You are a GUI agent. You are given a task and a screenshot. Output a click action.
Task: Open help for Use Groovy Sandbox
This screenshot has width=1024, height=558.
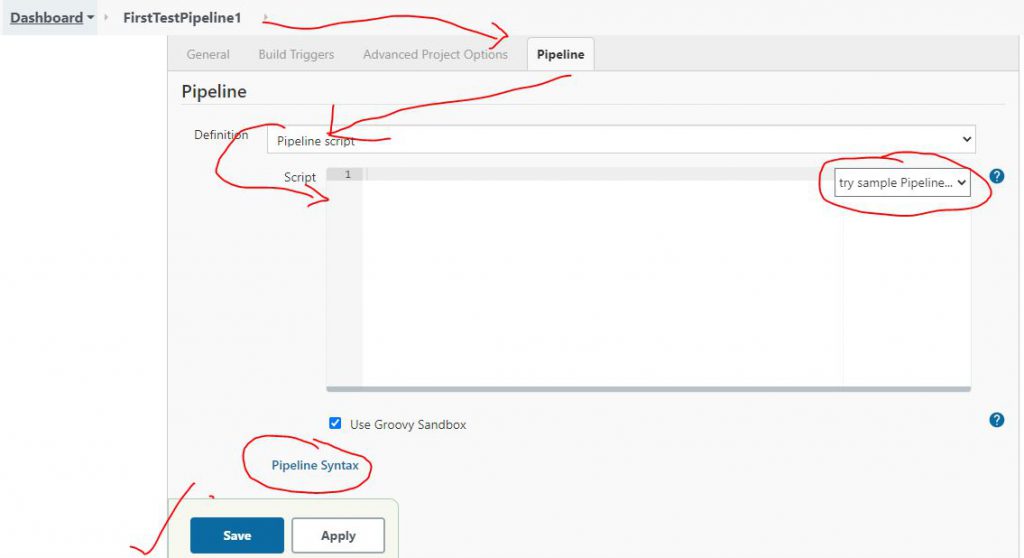pos(996,420)
